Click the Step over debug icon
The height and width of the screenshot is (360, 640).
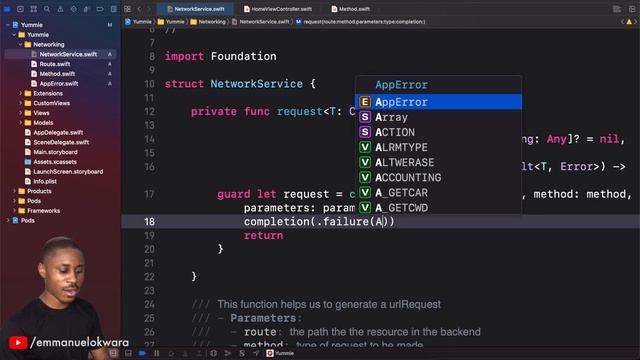tap(171, 353)
